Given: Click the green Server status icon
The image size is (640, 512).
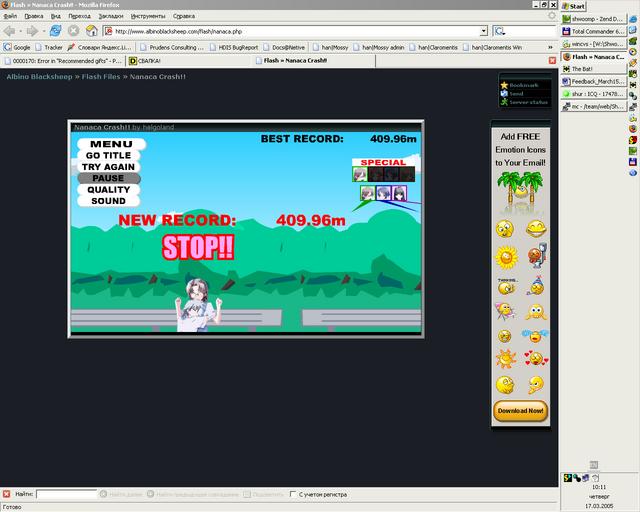Looking at the screenshot, I should click(x=504, y=102).
